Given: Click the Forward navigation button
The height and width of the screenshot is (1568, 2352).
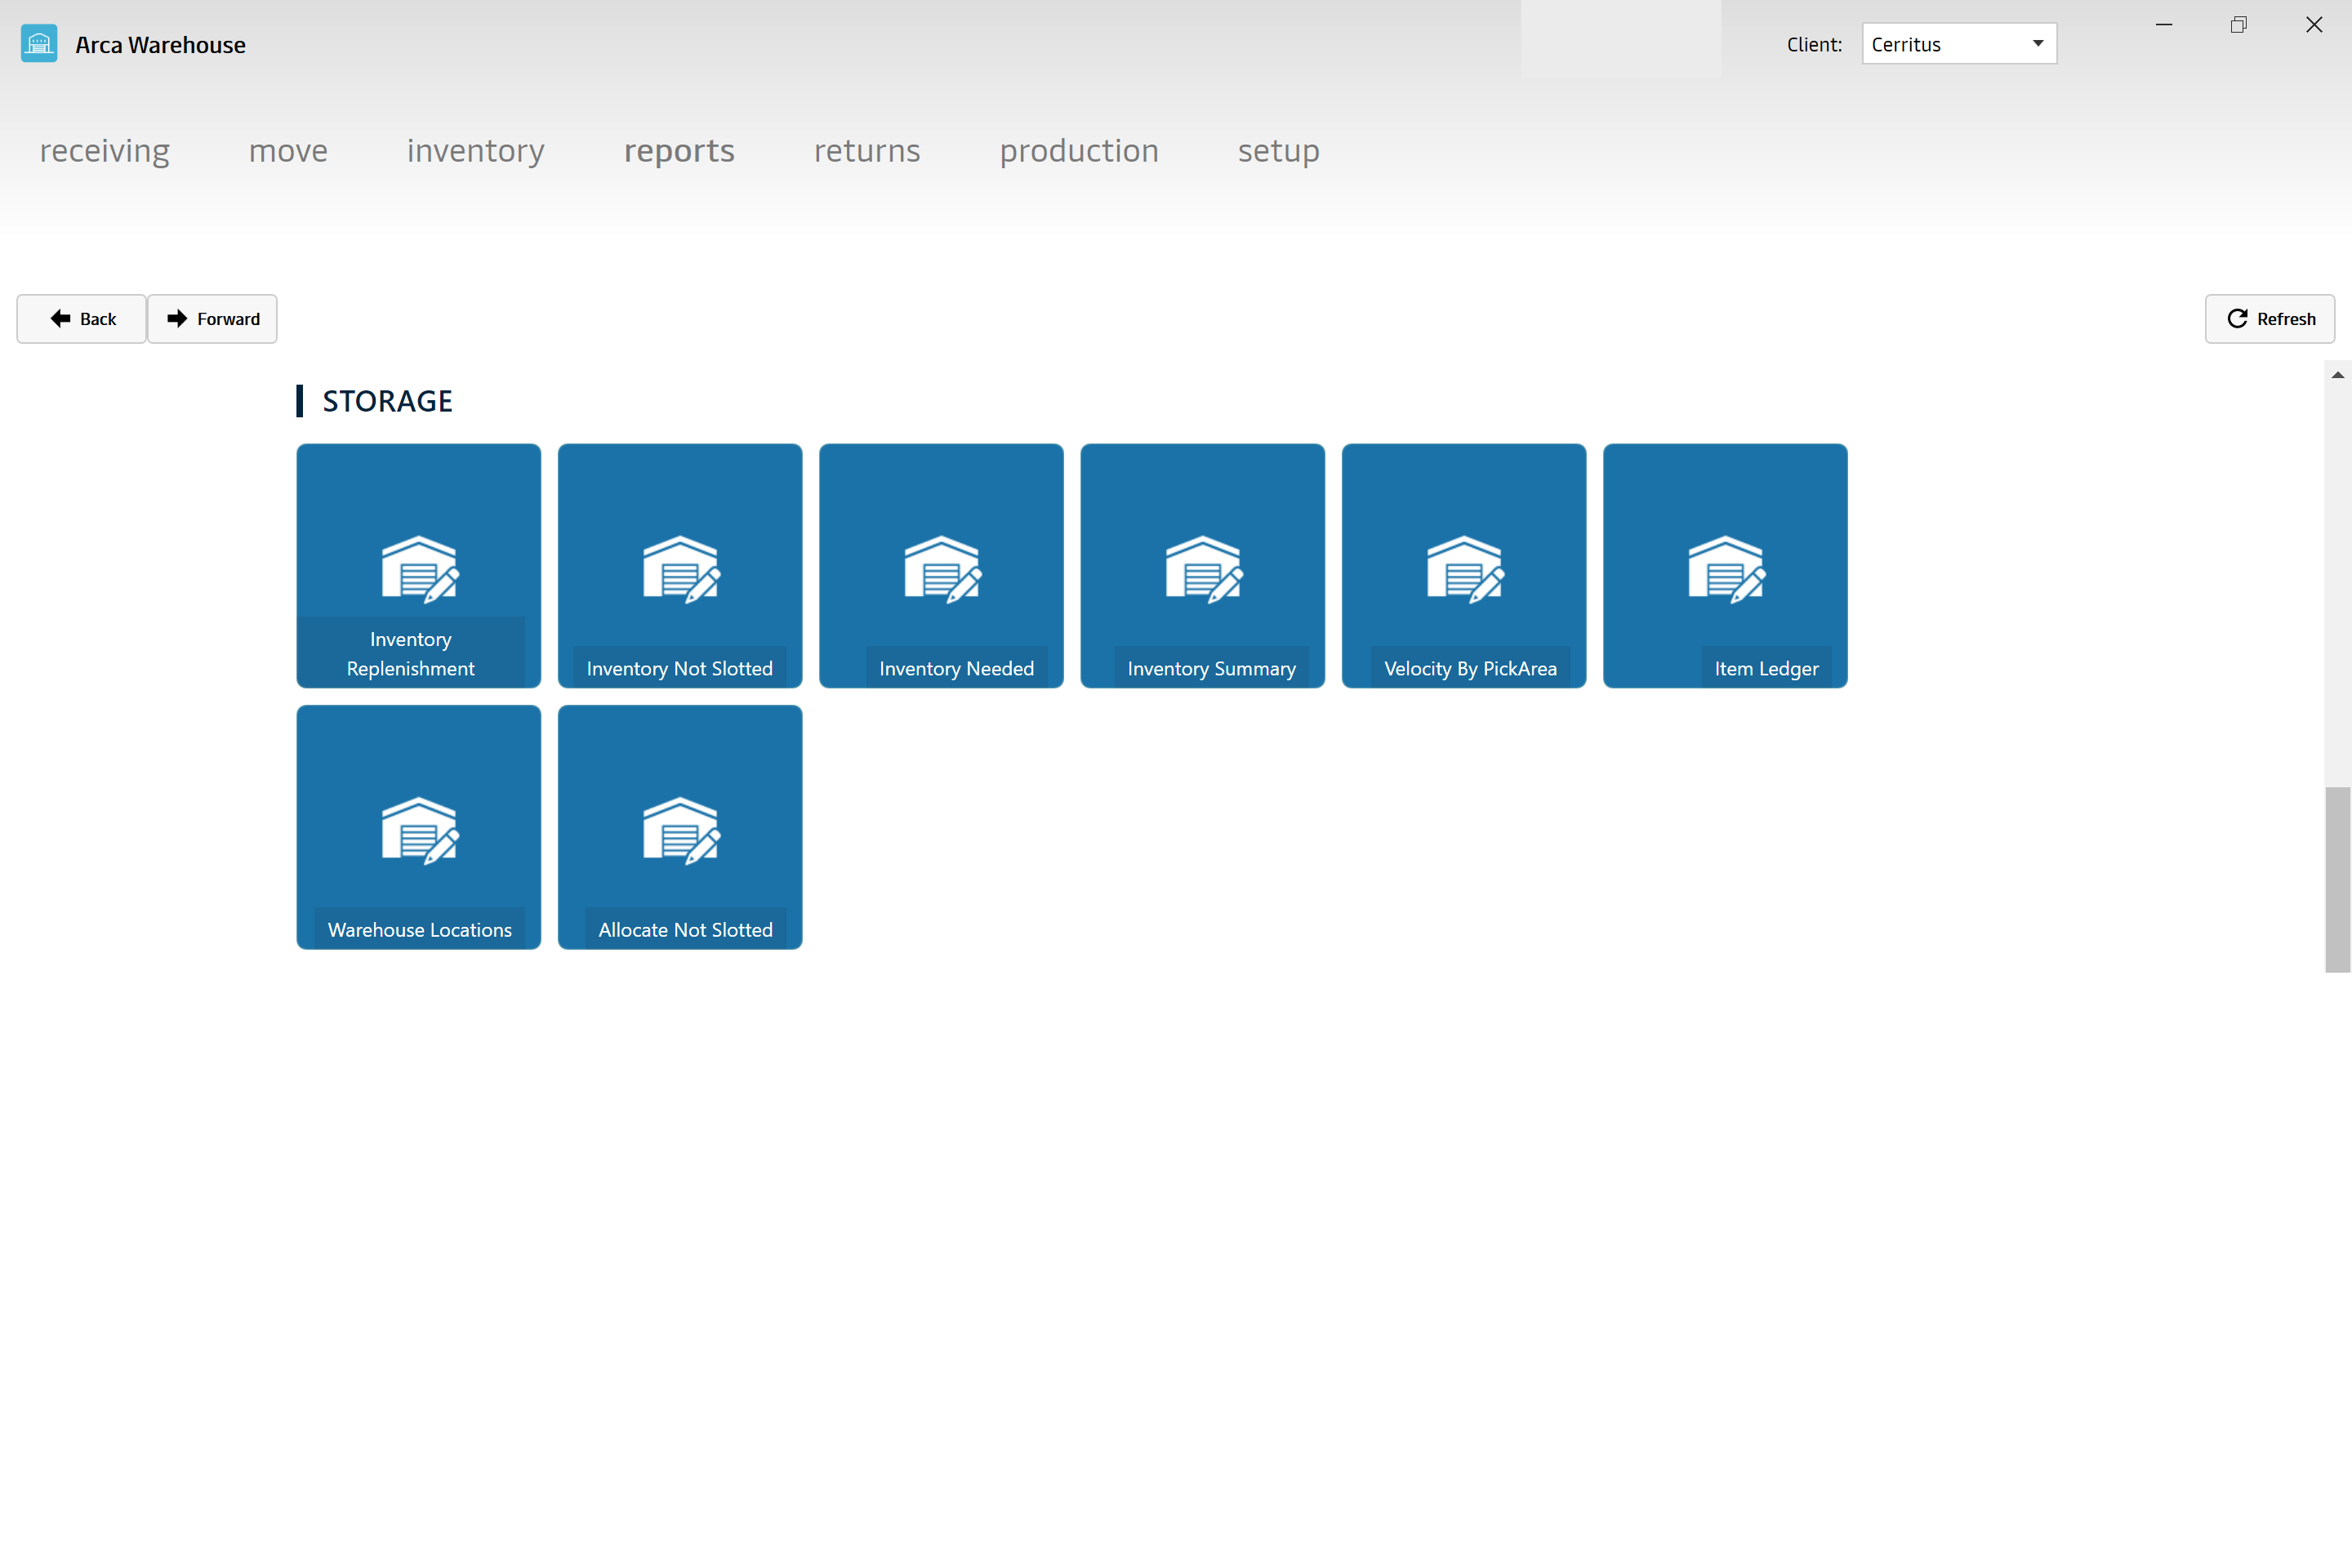Looking at the screenshot, I should click(212, 319).
